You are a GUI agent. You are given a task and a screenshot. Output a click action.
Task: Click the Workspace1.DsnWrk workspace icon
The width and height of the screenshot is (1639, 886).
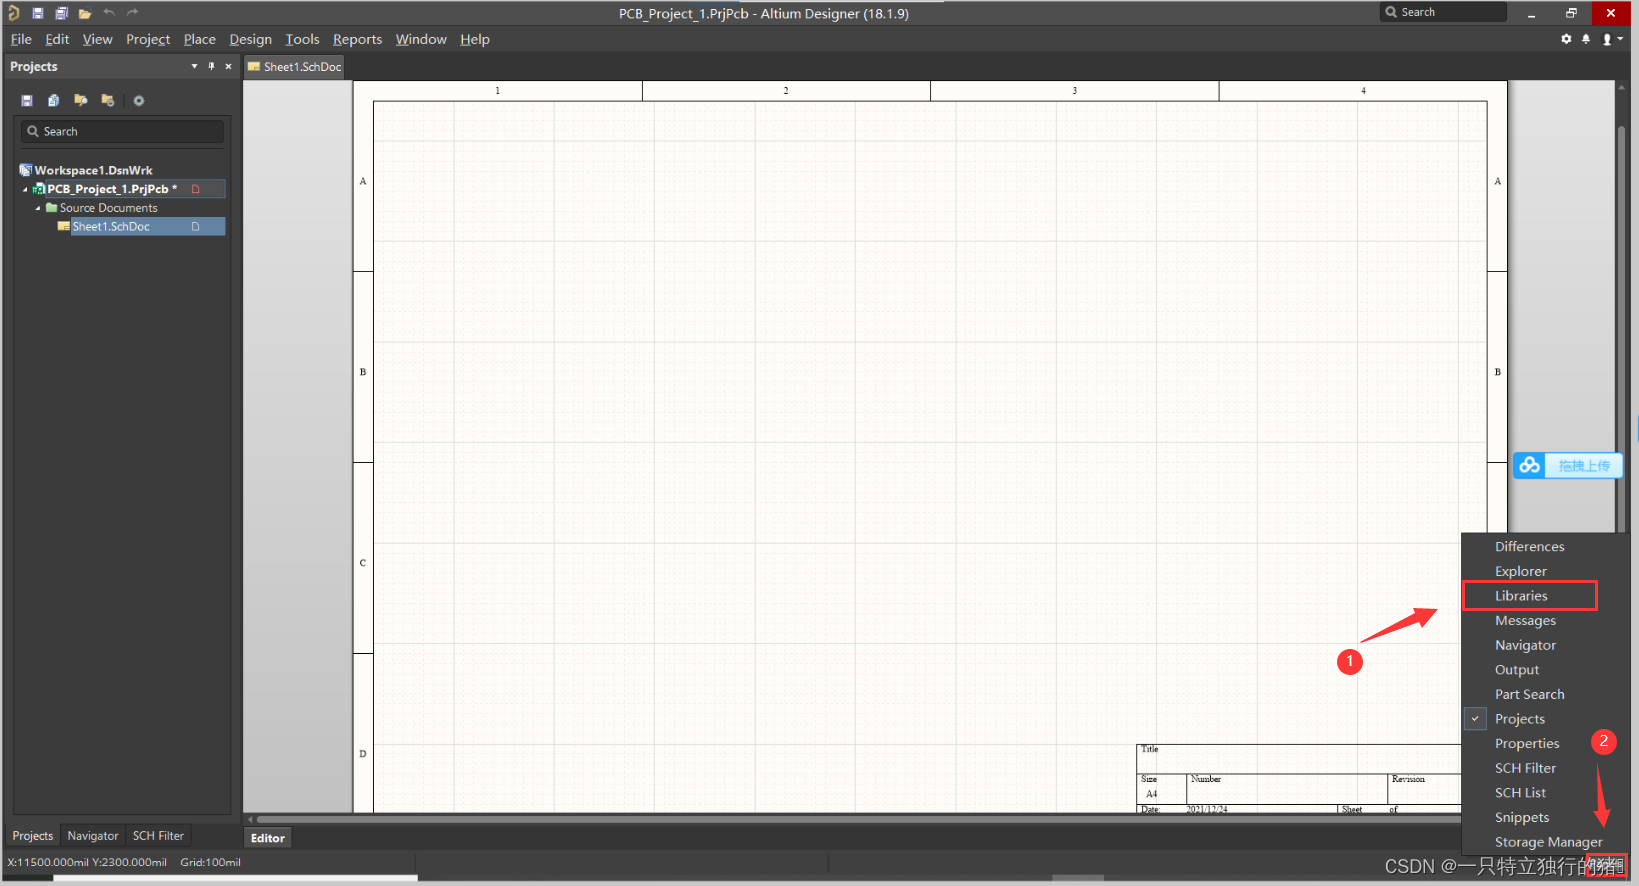pos(26,170)
